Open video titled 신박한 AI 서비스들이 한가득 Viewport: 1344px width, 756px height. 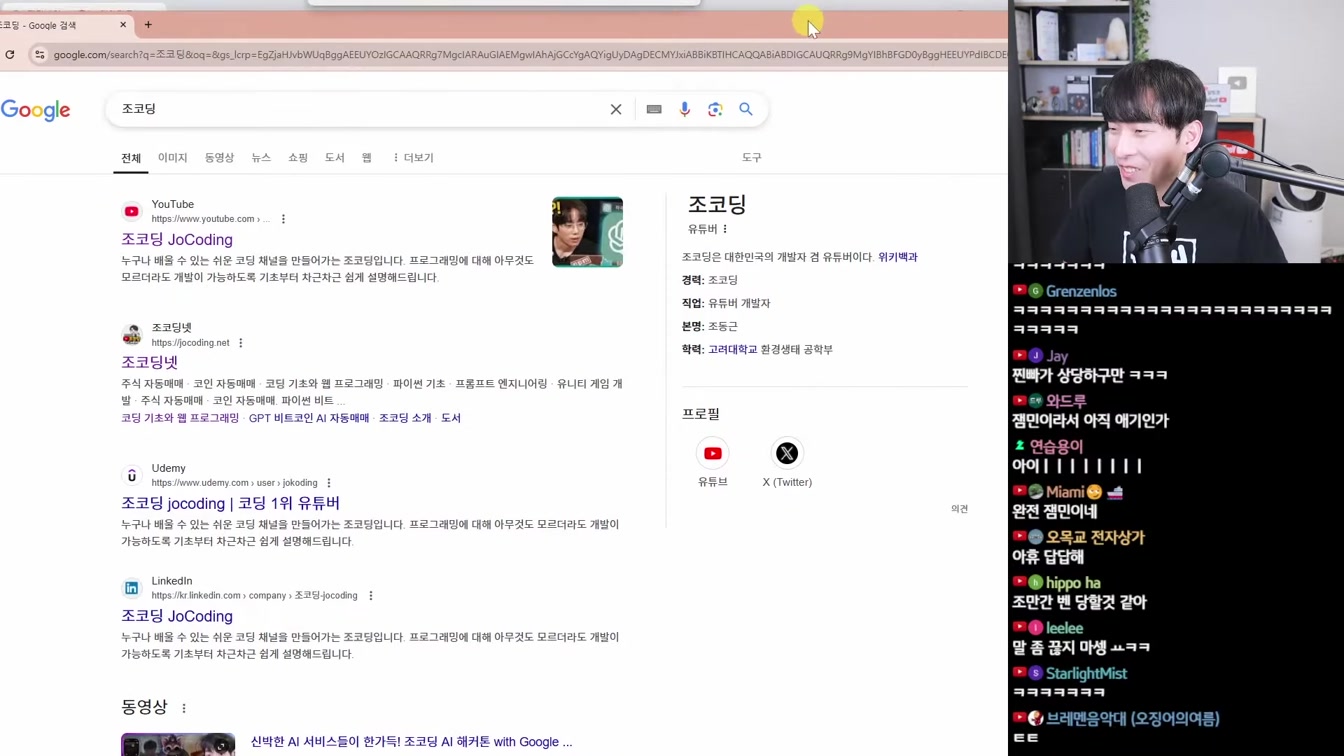pos(411,742)
